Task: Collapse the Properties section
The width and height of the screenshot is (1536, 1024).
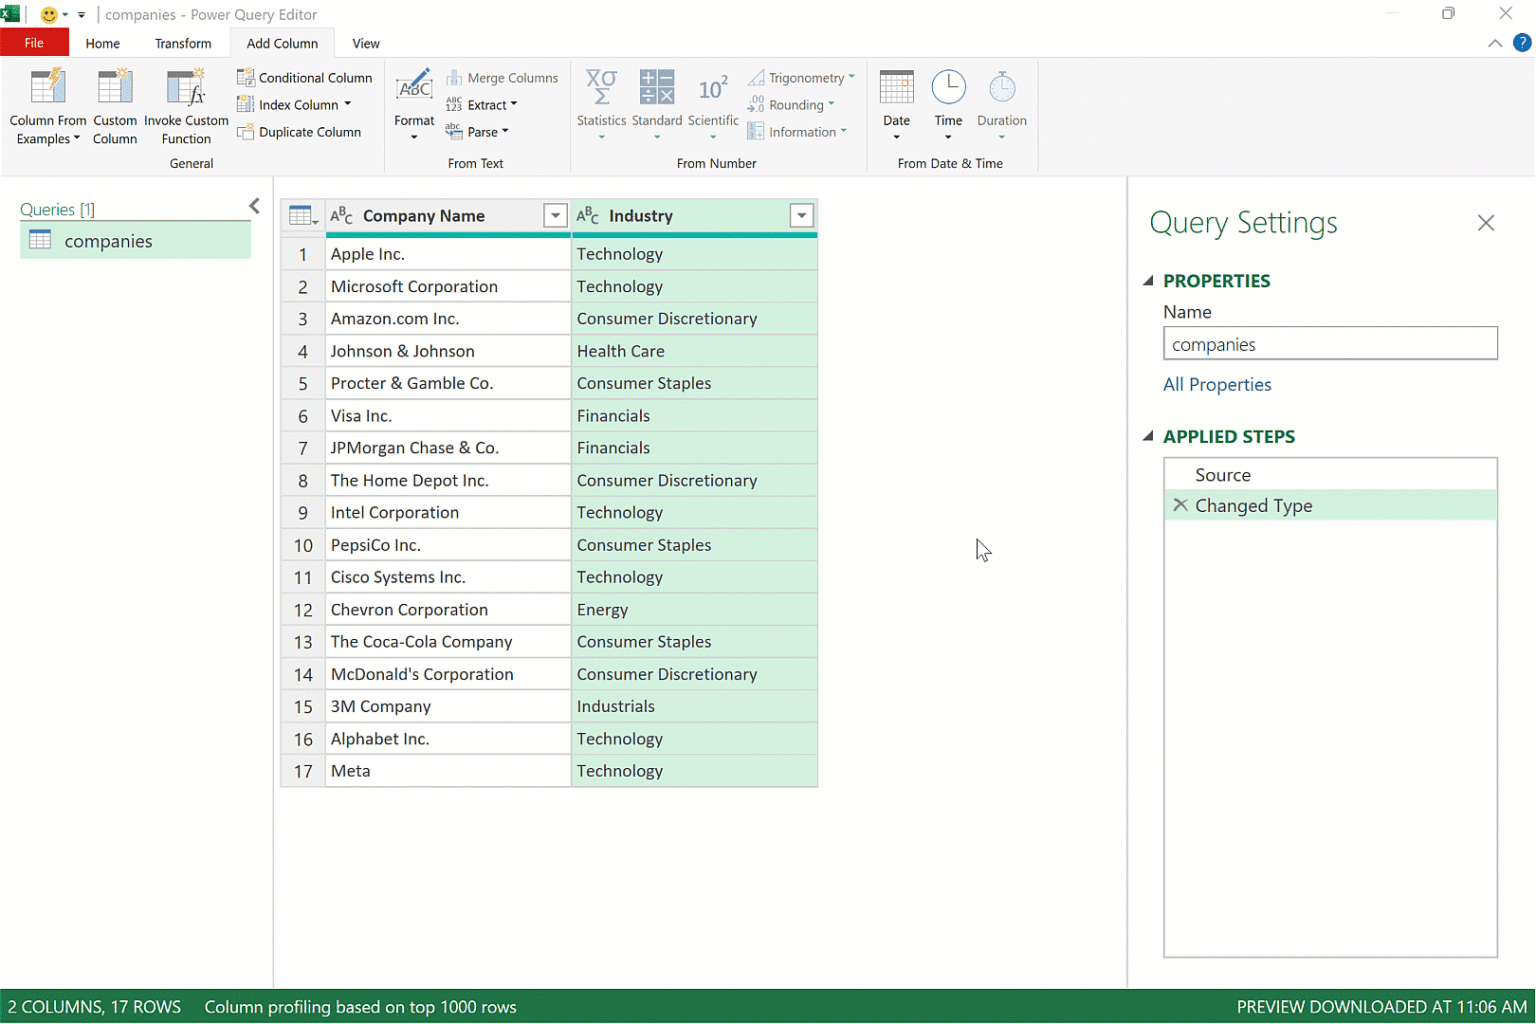Action: (1148, 281)
